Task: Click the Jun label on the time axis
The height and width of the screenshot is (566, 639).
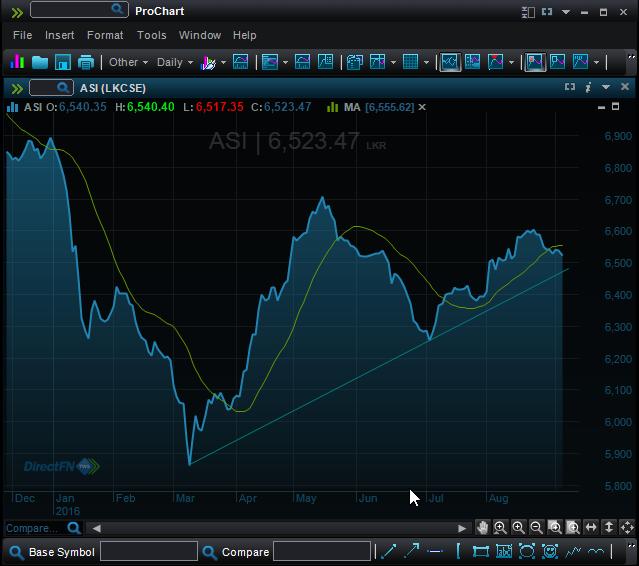Action: pyautogui.click(x=368, y=498)
